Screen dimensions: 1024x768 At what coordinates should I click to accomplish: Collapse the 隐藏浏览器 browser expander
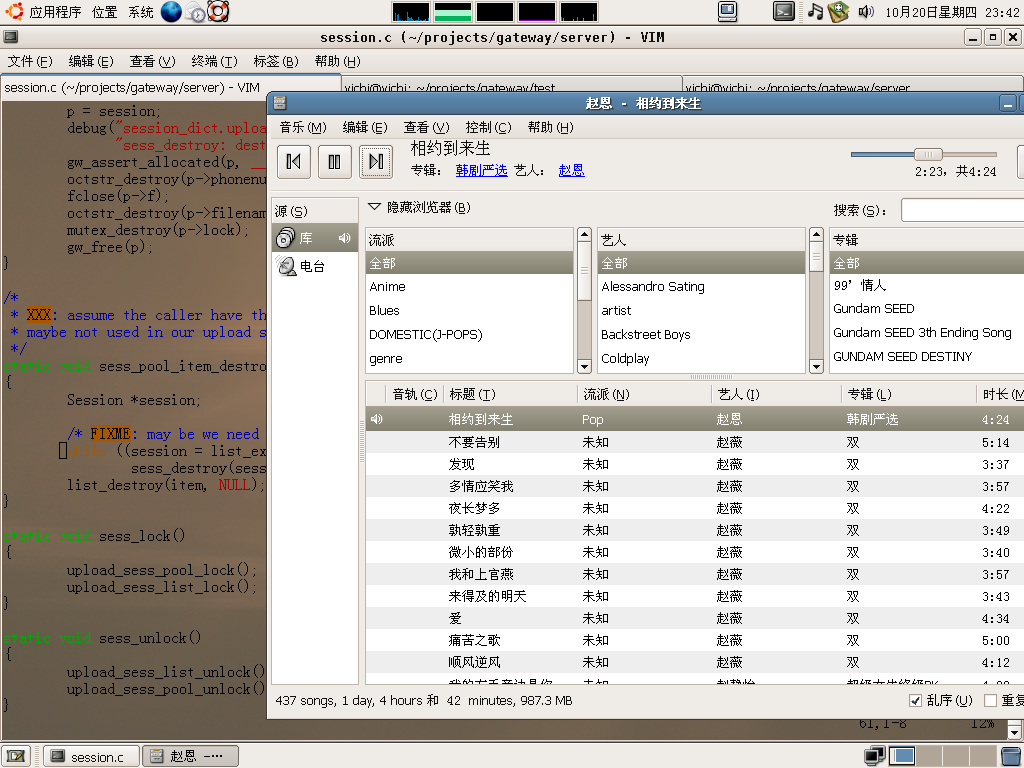point(374,207)
